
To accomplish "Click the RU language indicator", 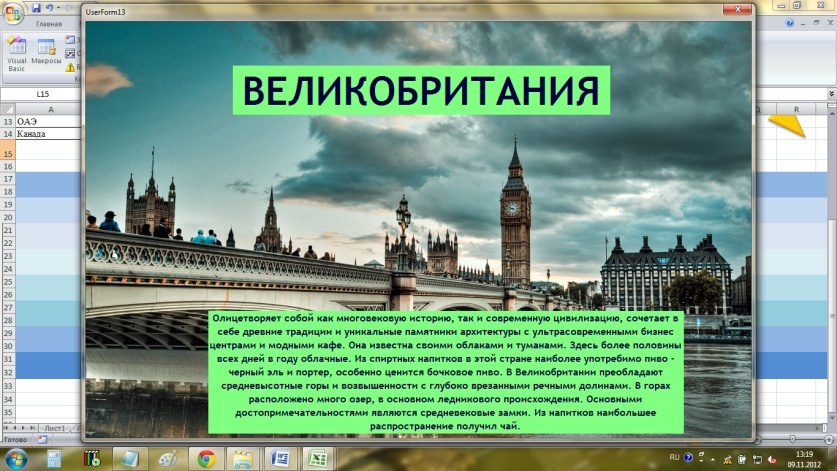I will (674, 458).
